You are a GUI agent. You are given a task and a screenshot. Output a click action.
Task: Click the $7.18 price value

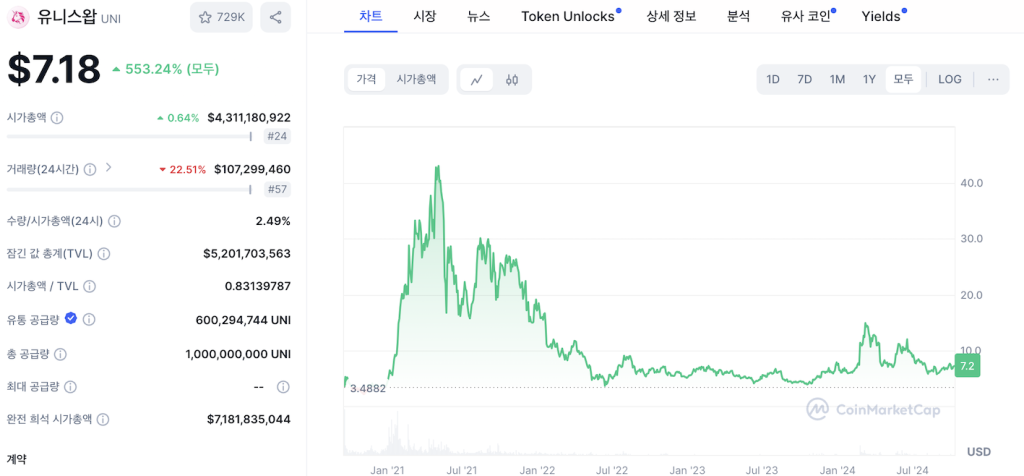(x=54, y=69)
